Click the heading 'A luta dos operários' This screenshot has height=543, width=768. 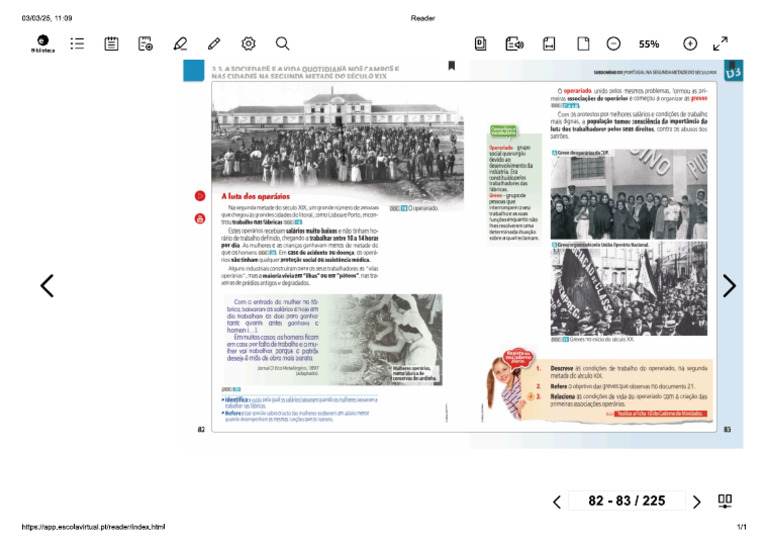pos(255,196)
